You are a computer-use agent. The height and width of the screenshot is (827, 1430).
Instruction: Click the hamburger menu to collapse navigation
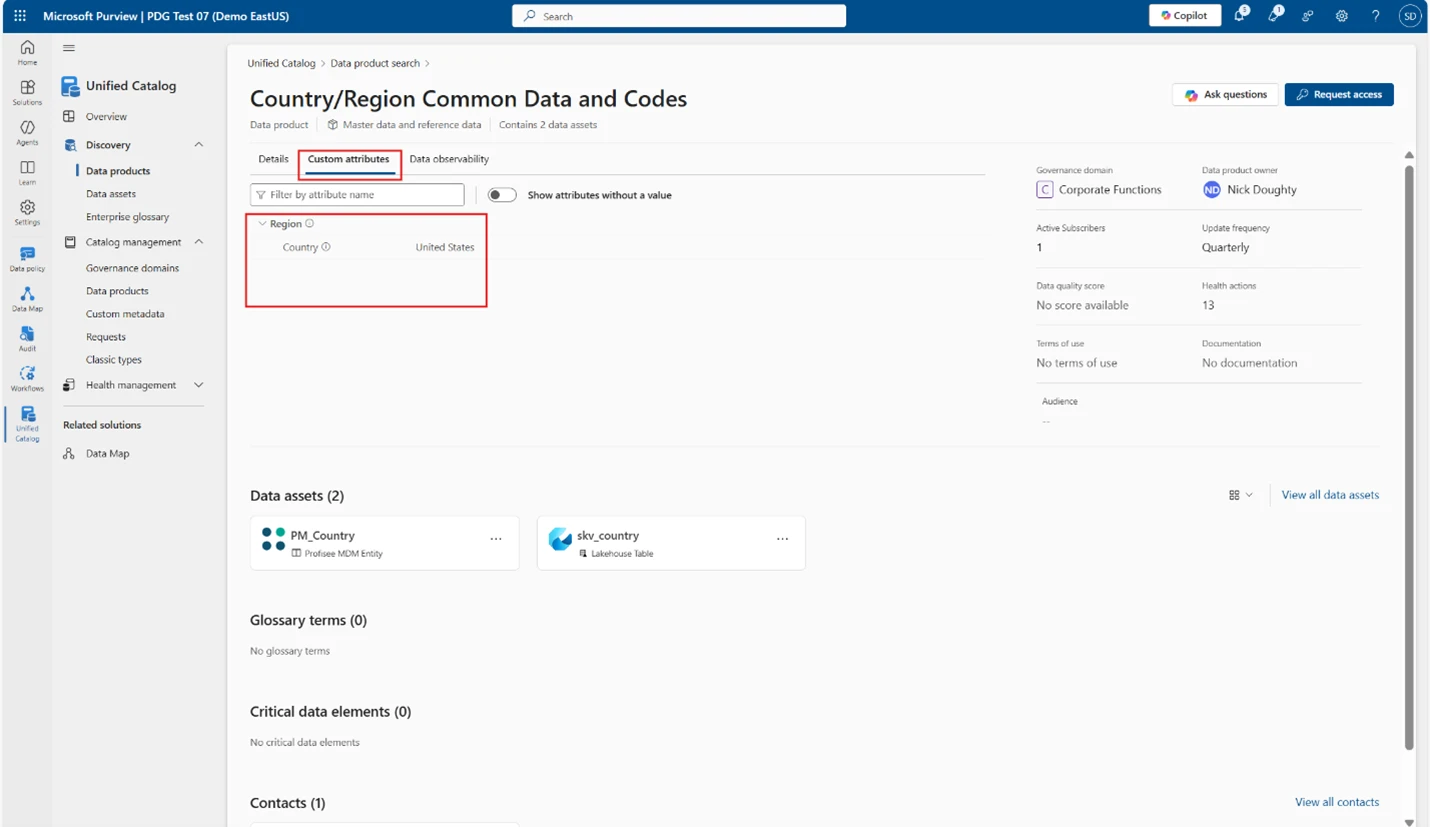click(69, 48)
